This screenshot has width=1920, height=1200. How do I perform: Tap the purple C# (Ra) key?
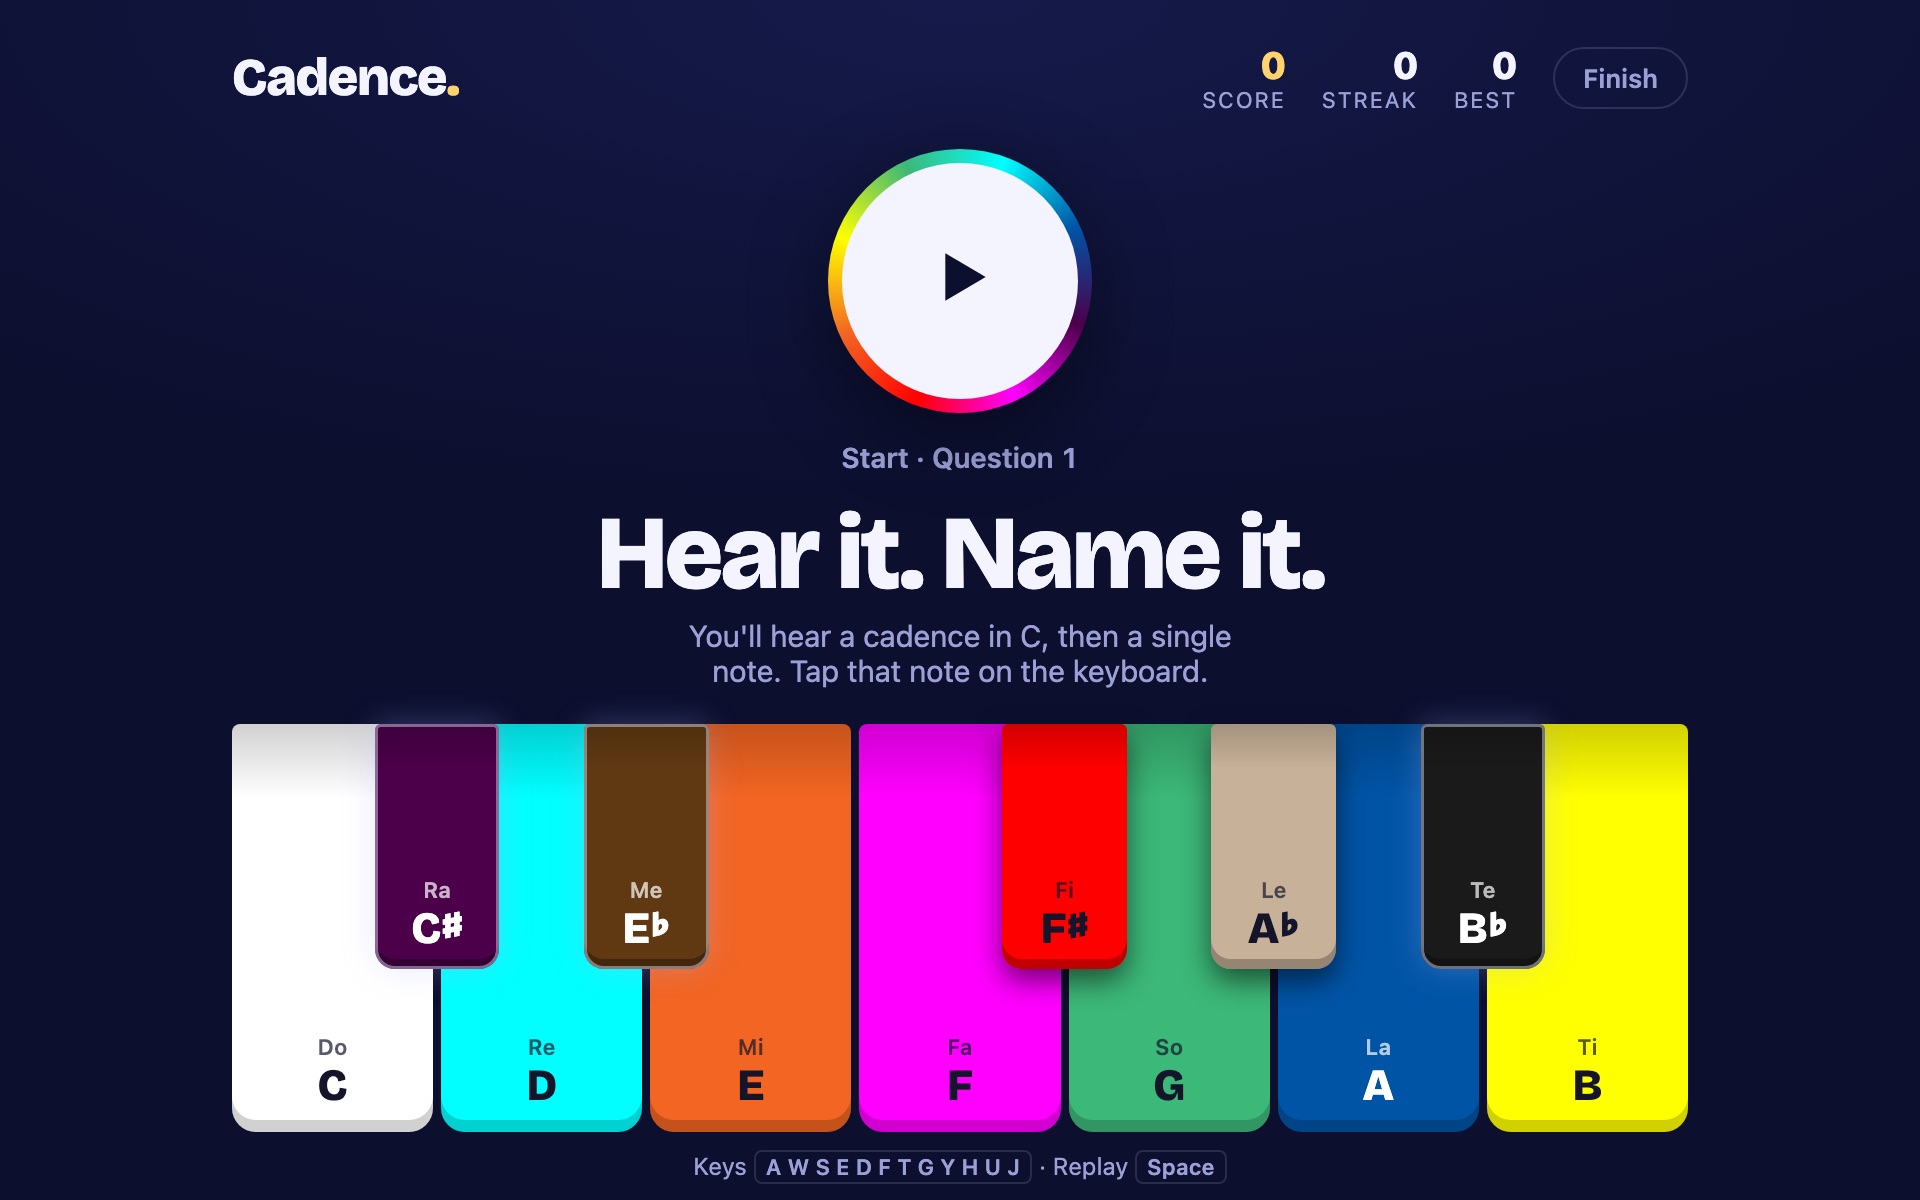click(437, 846)
